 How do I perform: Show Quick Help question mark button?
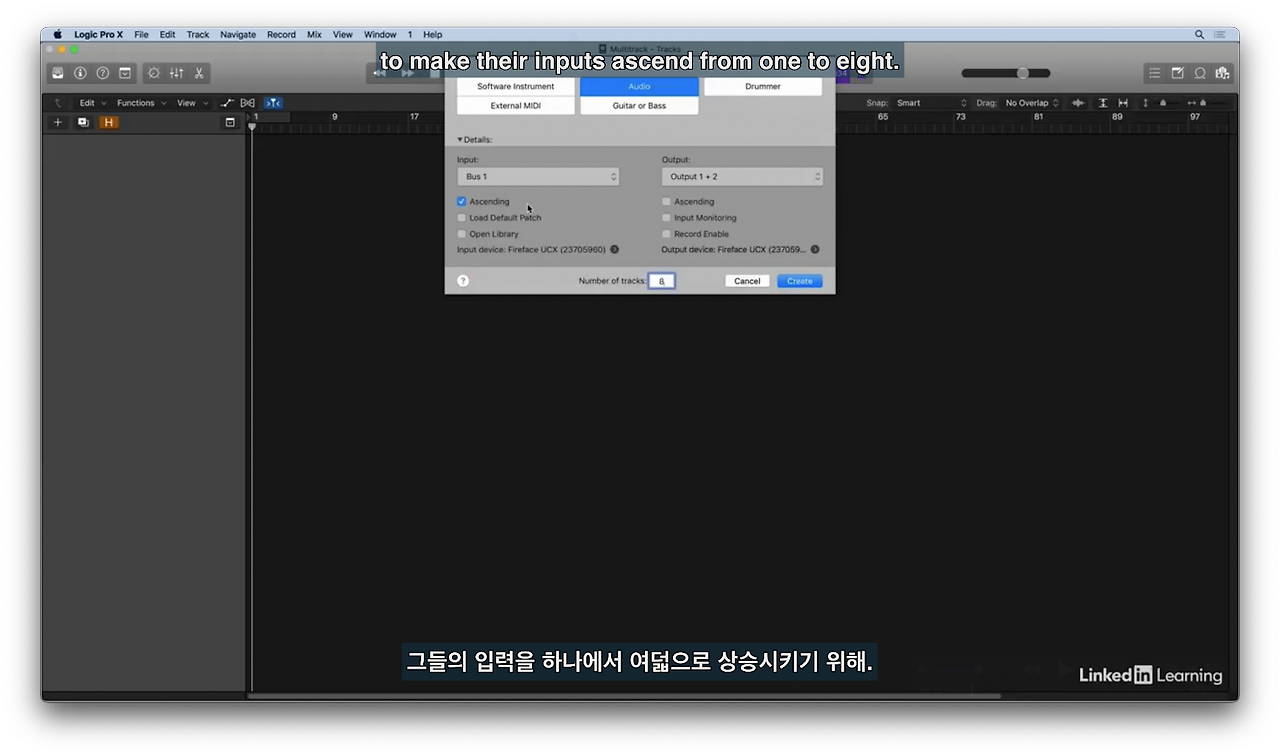(102, 73)
